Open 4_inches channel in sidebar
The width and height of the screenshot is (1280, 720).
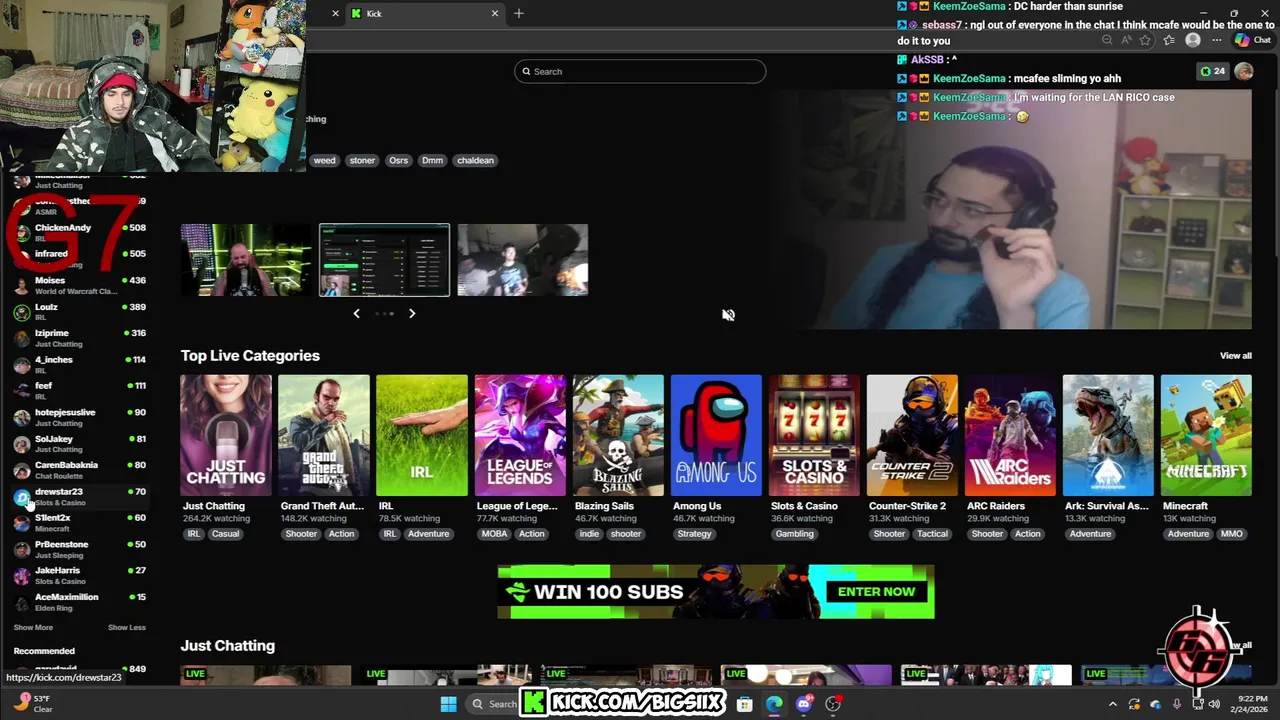[x=79, y=364]
